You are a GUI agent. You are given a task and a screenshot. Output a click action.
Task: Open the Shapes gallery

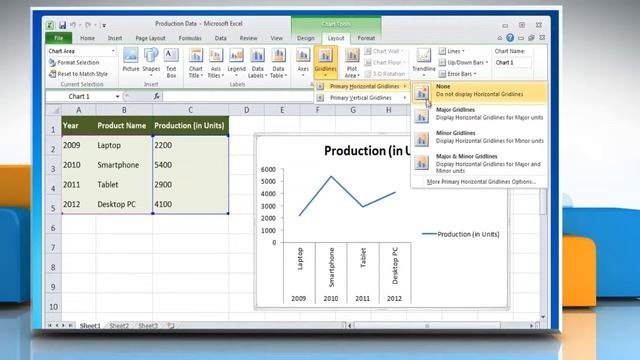click(151, 62)
